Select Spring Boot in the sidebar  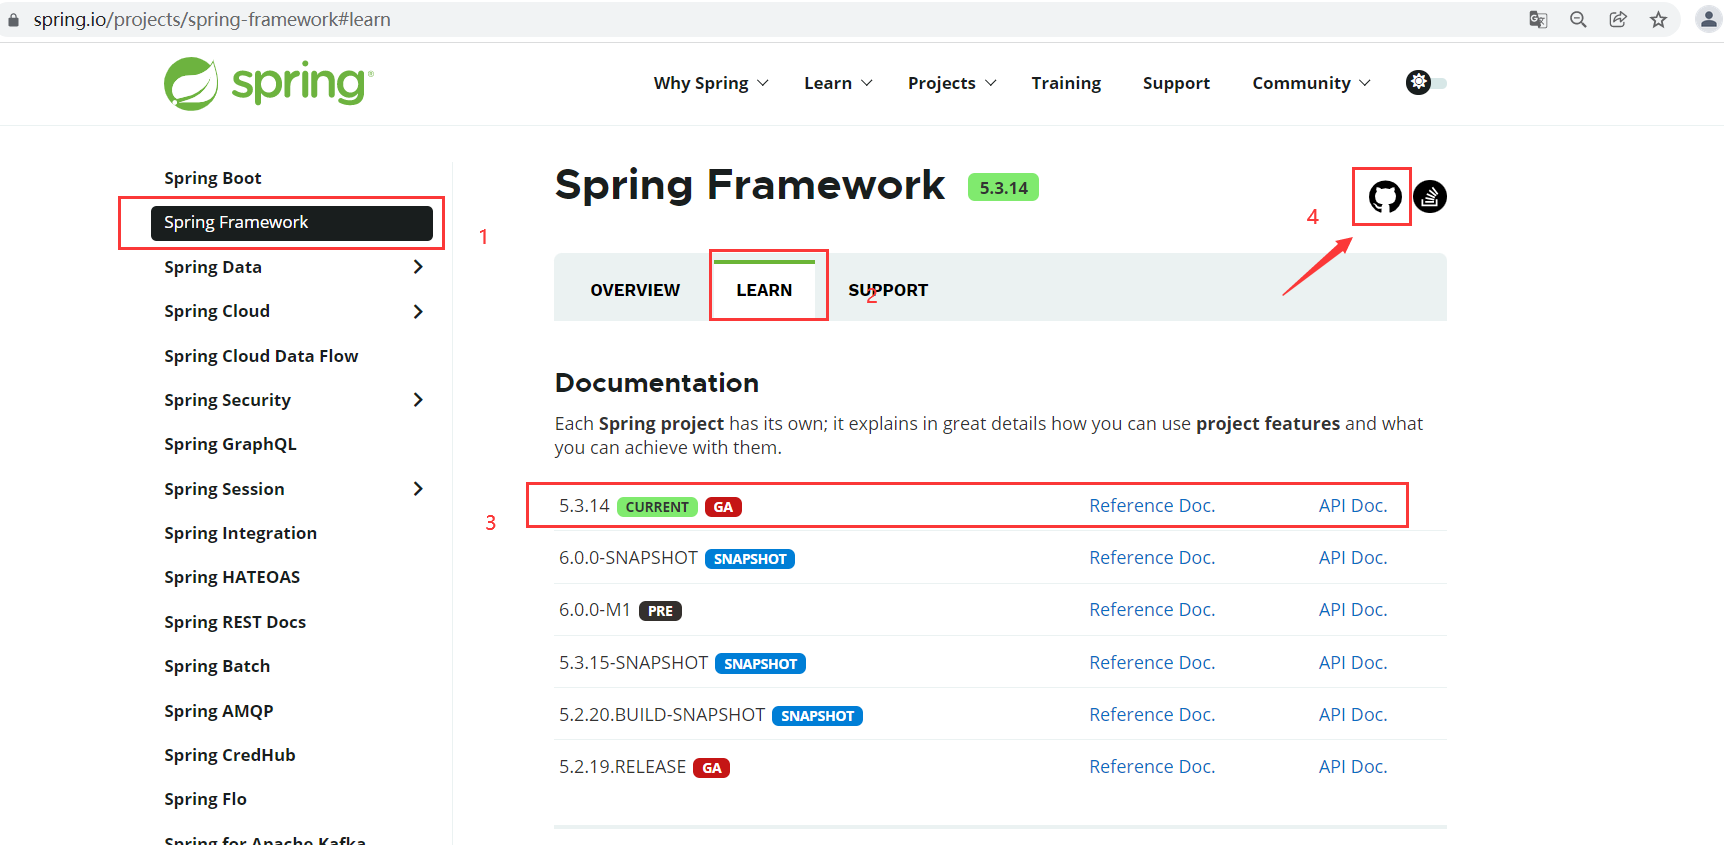[x=213, y=178]
